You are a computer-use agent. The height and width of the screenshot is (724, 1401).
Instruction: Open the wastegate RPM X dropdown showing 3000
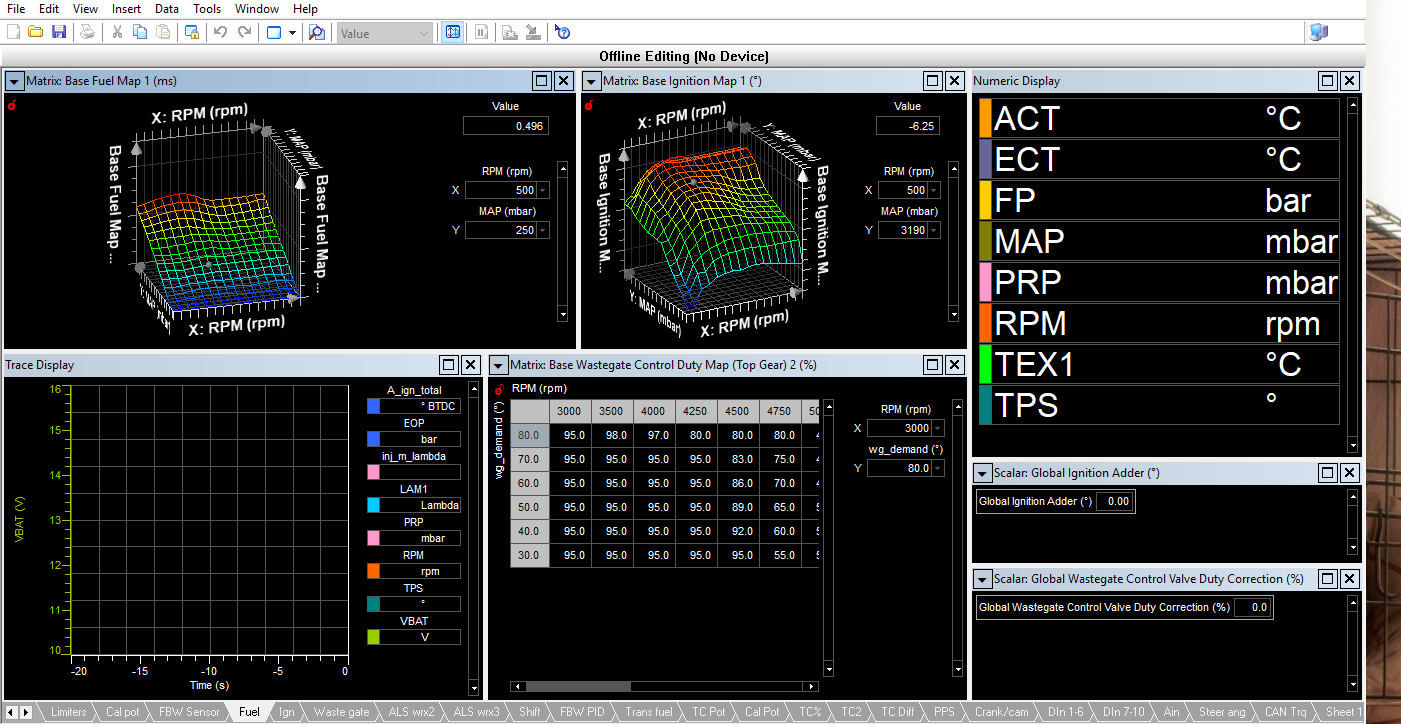point(939,428)
